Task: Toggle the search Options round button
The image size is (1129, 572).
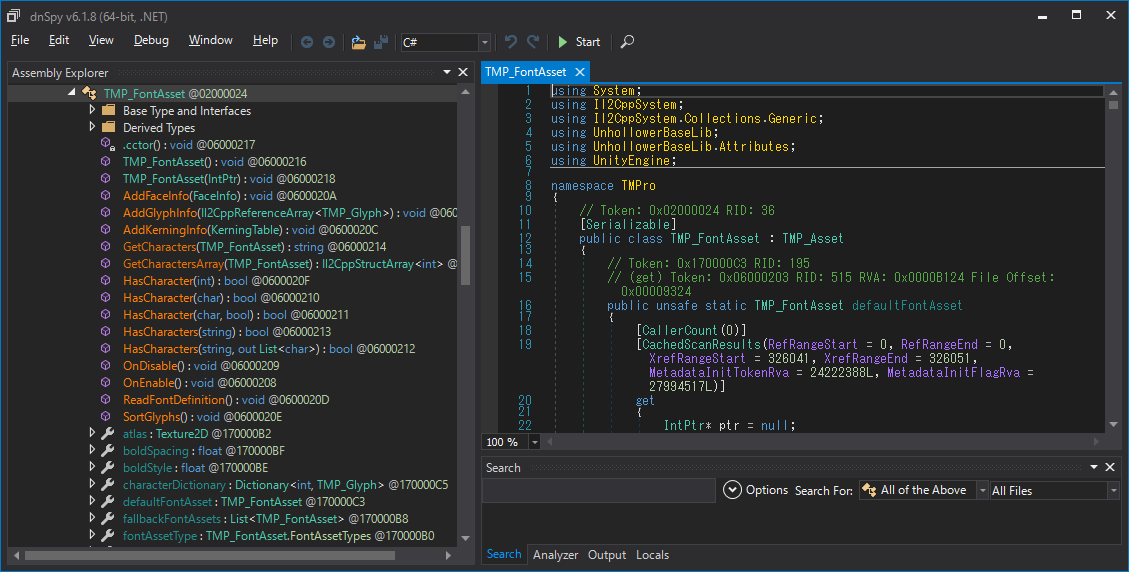Action: [732, 490]
